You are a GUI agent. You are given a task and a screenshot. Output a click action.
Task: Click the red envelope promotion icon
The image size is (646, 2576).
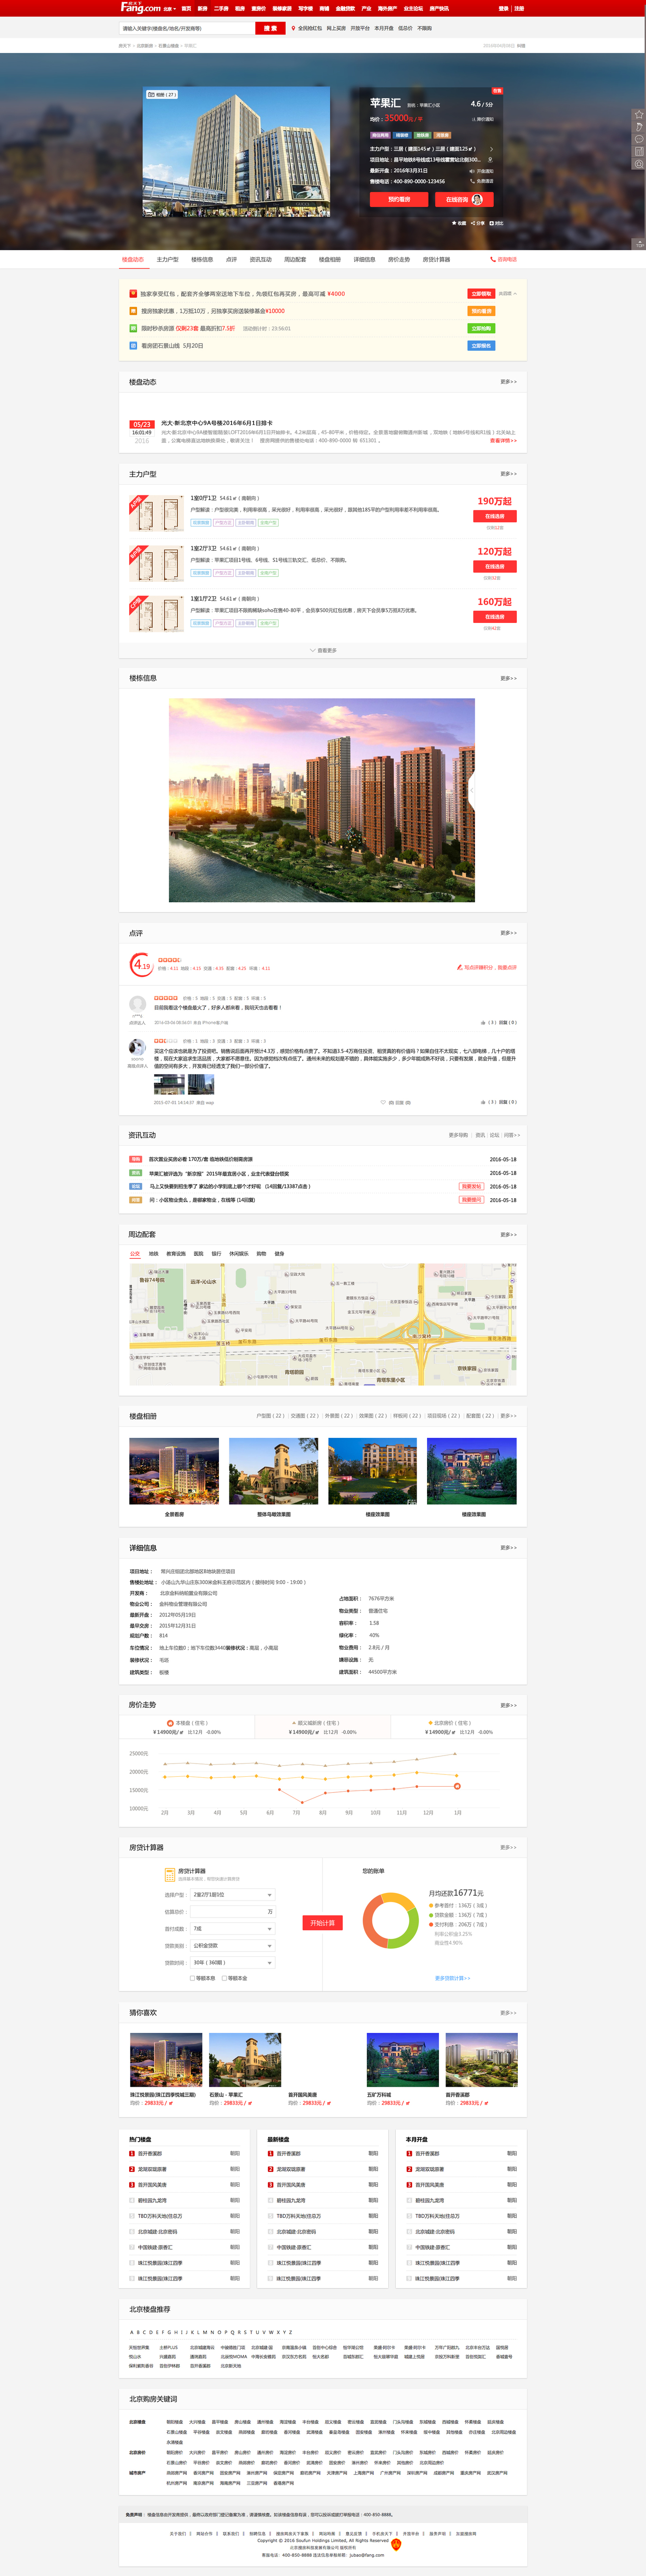point(133,294)
